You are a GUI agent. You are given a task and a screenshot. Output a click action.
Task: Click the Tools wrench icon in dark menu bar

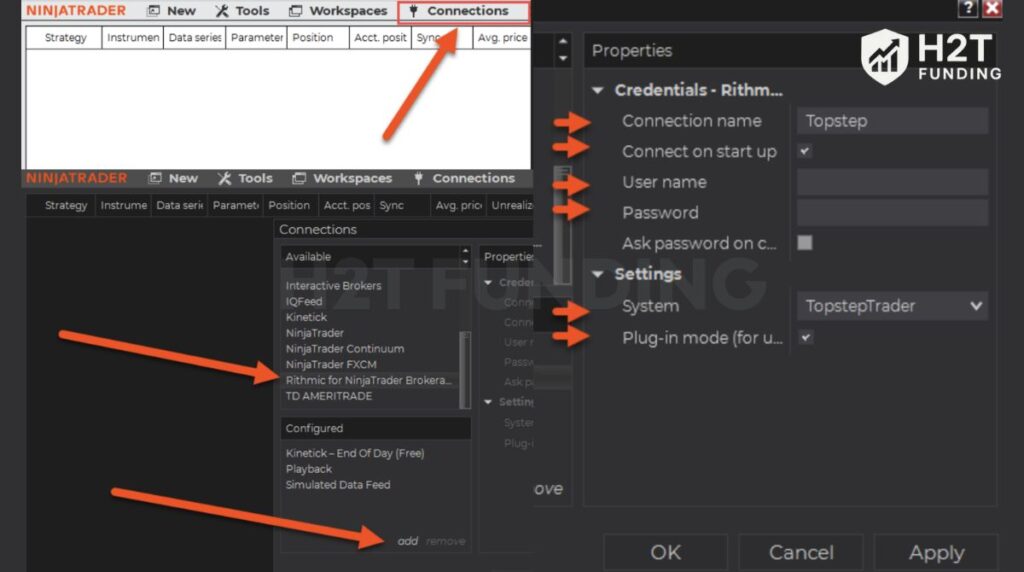coord(224,178)
